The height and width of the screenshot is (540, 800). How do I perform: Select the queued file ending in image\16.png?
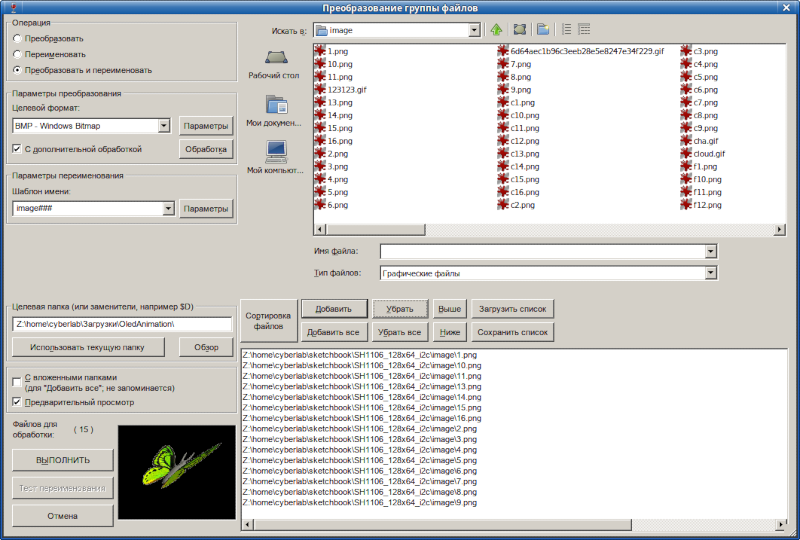[x=362, y=418]
